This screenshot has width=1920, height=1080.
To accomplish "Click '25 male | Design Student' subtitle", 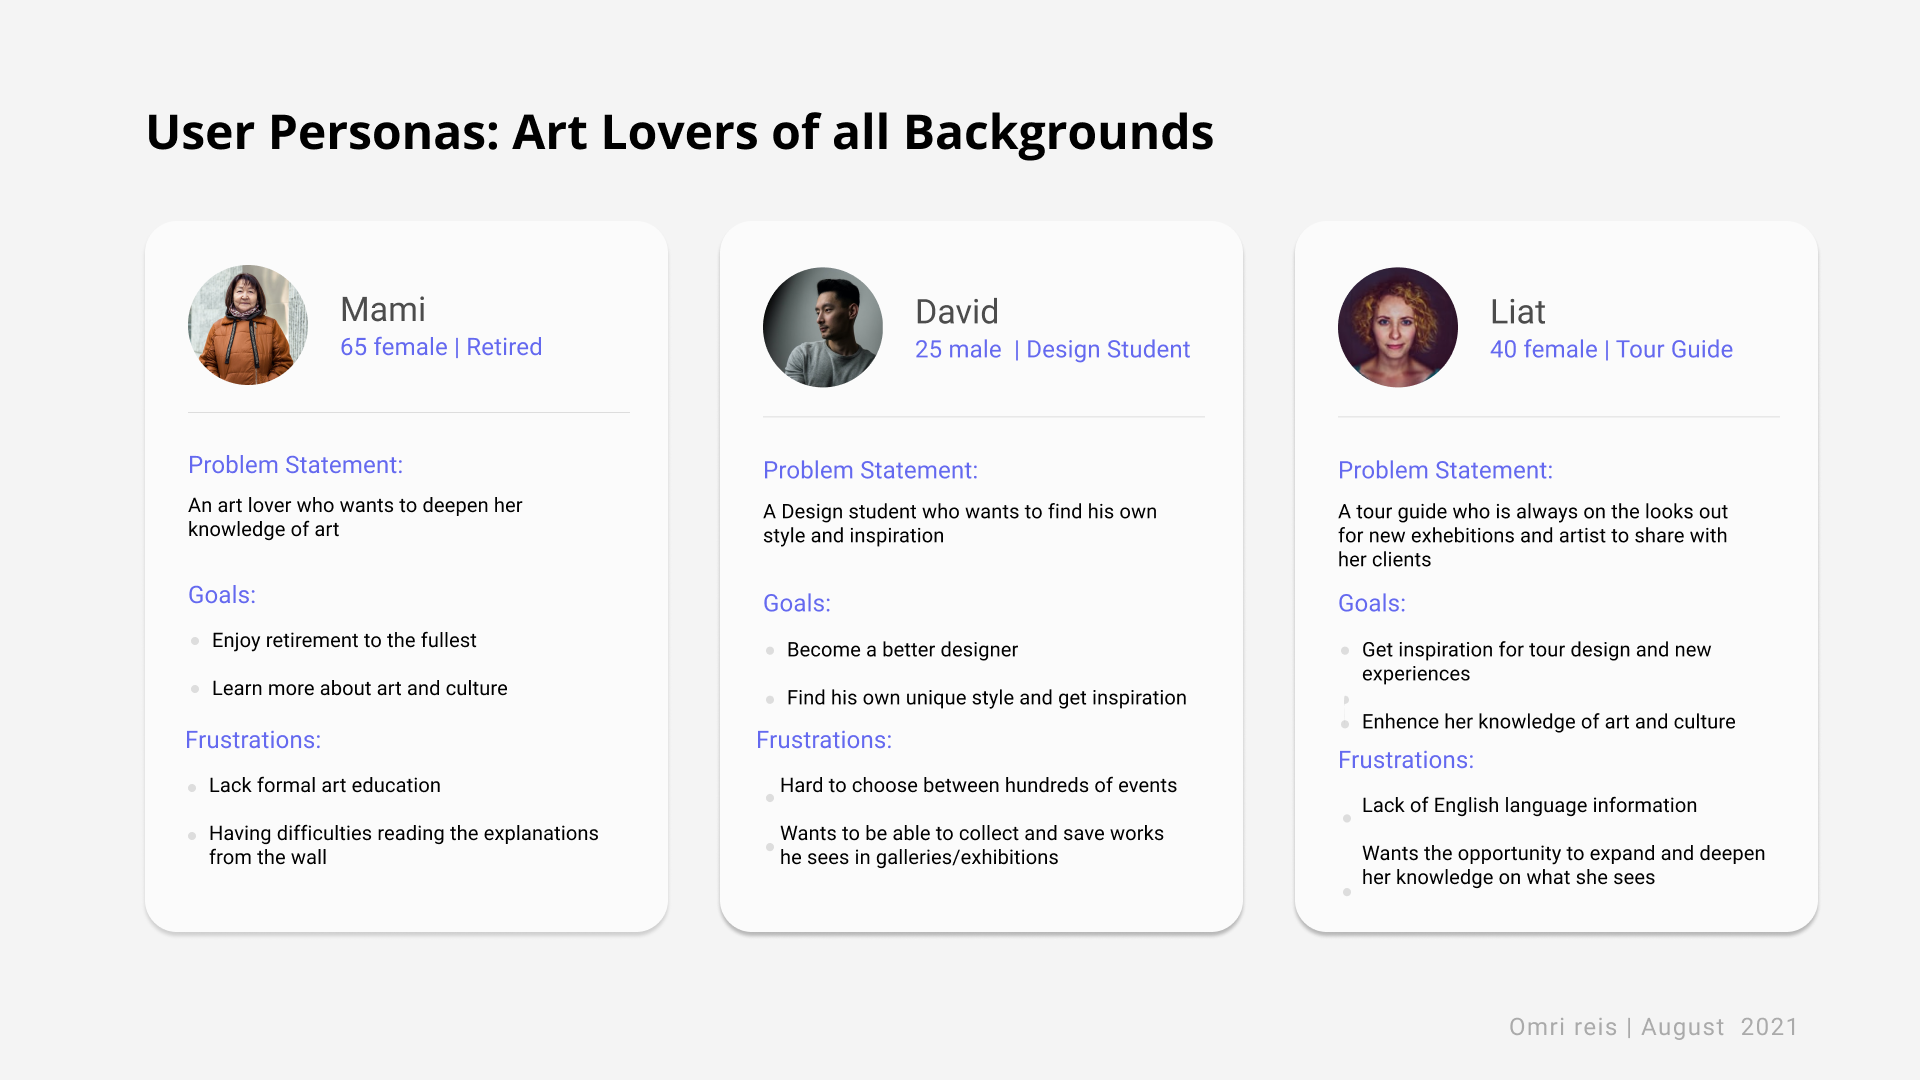I will tap(1052, 349).
